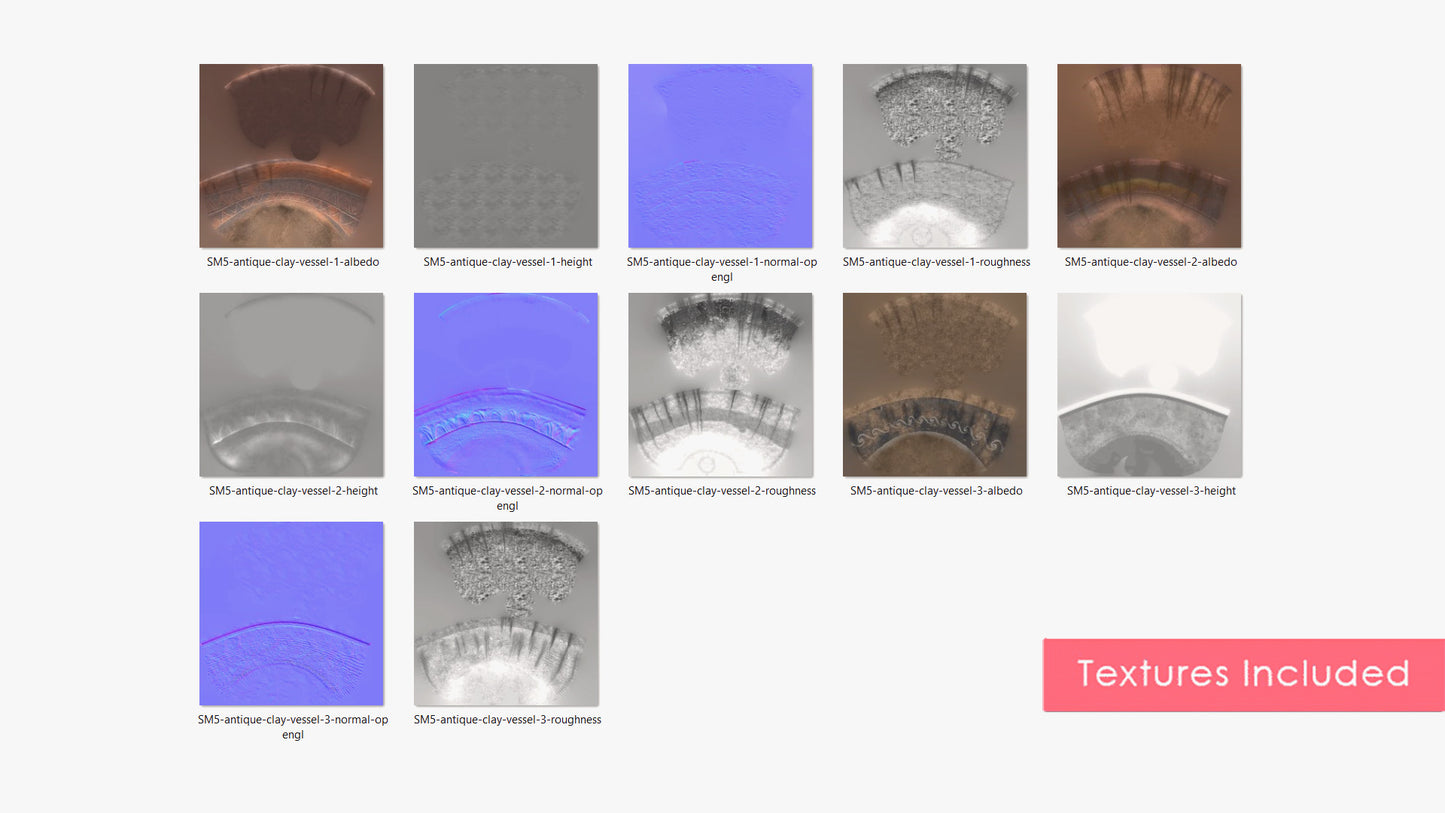Image resolution: width=1445 pixels, height=813 pixels.
Task: Select the gray vessel-1-height map thumbnail
Action: coord(506,155)
